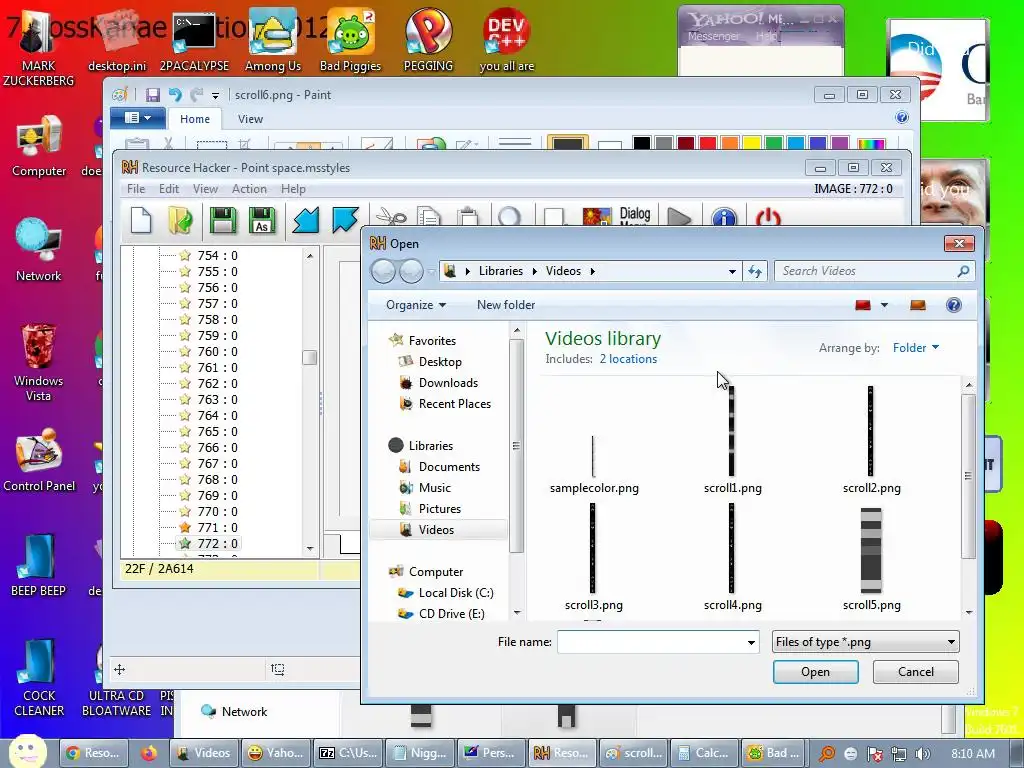
Task: Pick the yellow color swatch in Paint
Action: tap(752, 143)
